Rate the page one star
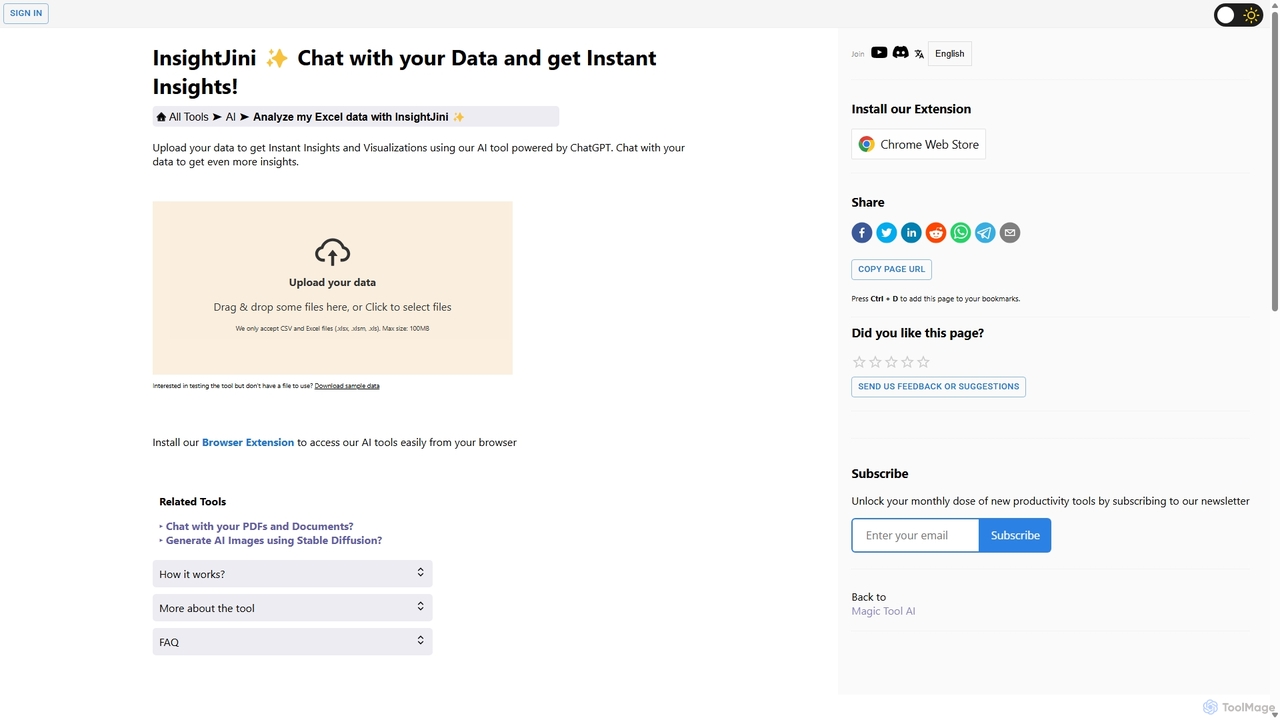 point(859,362)
